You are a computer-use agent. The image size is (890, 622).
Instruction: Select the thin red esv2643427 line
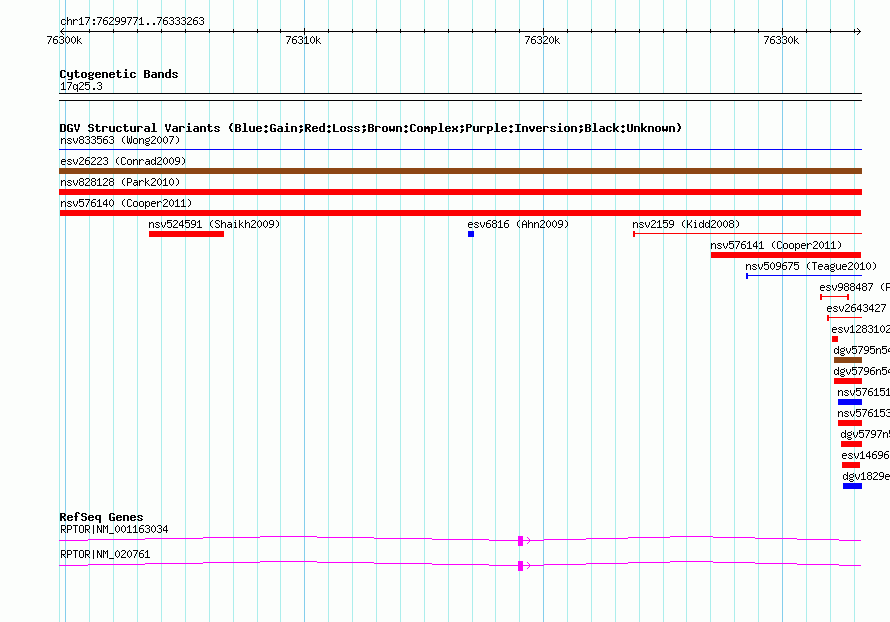(845, 318)
